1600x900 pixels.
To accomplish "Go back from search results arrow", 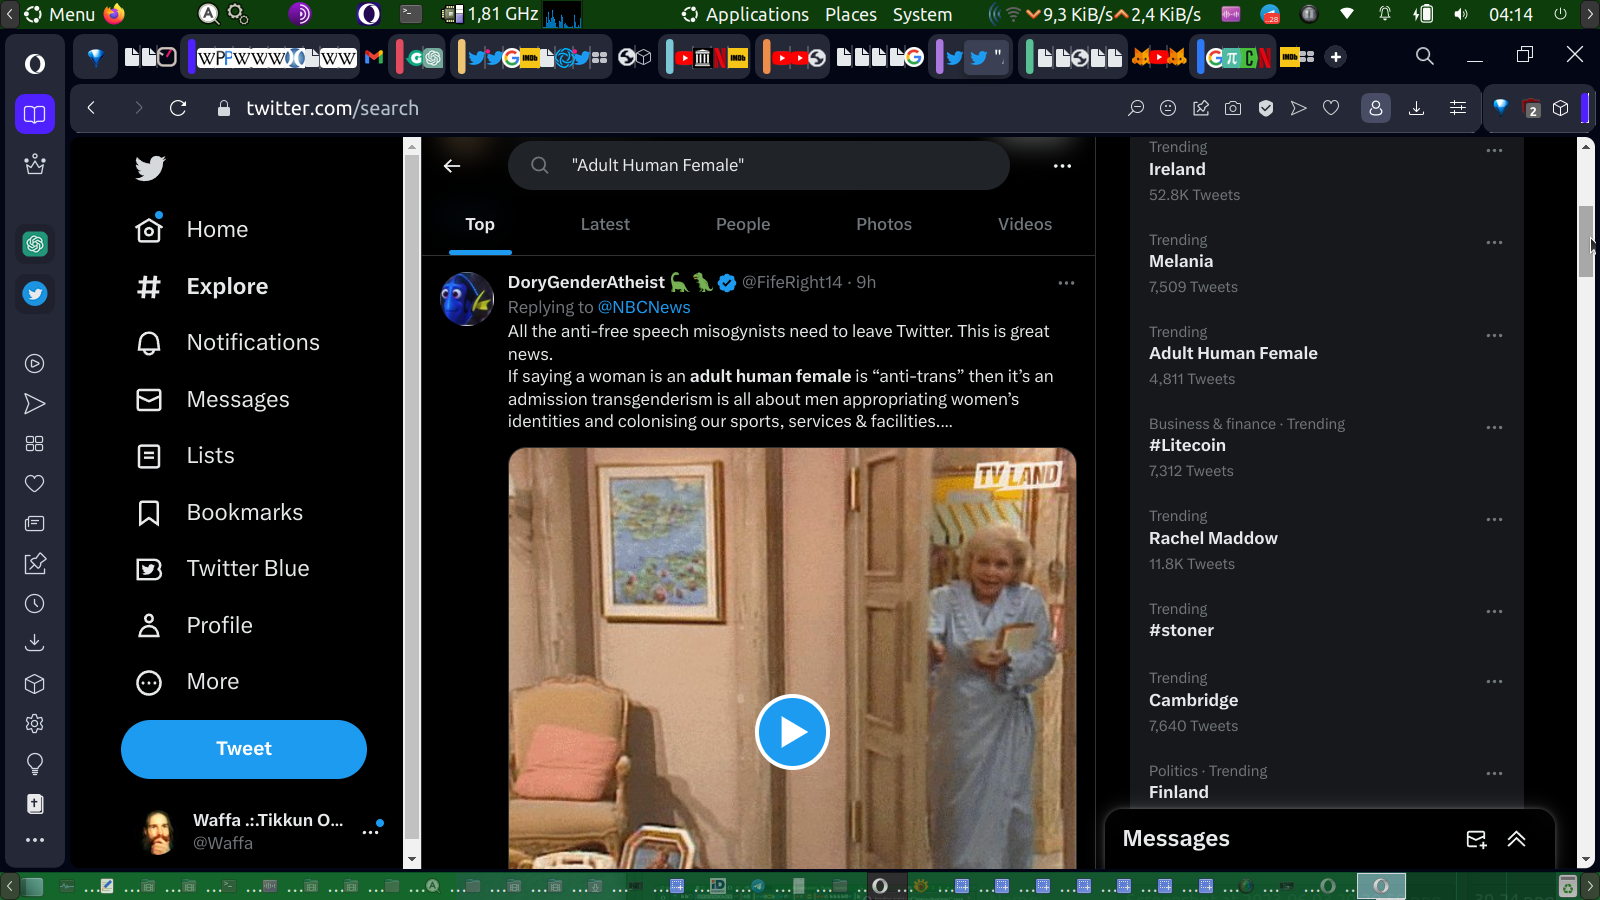I will [452, 166].
